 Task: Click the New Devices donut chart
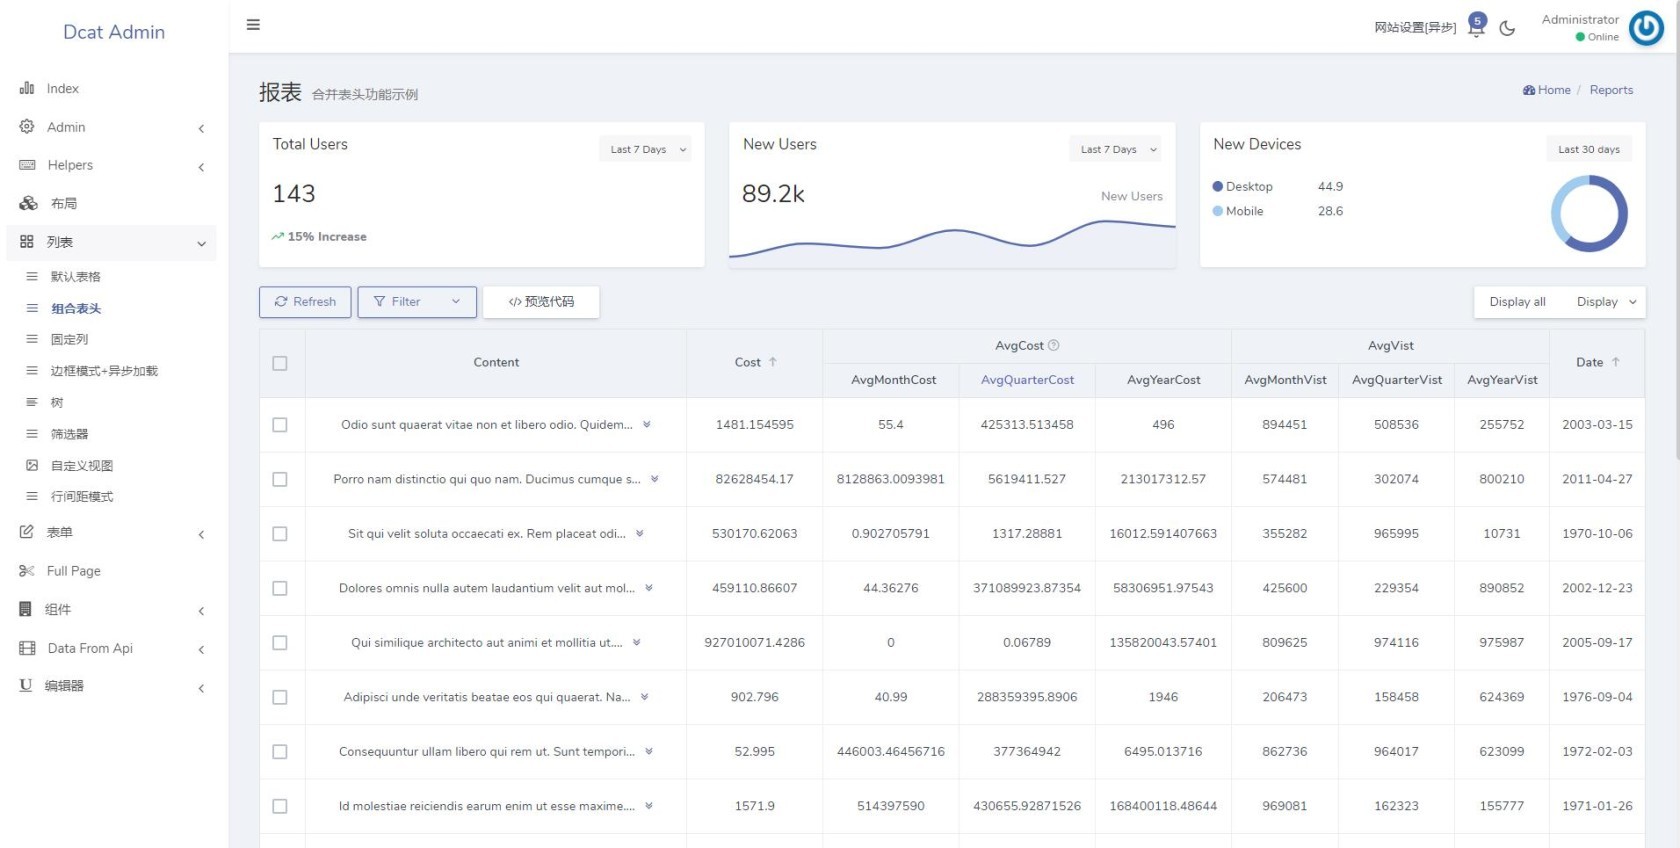pos(1588,213)
